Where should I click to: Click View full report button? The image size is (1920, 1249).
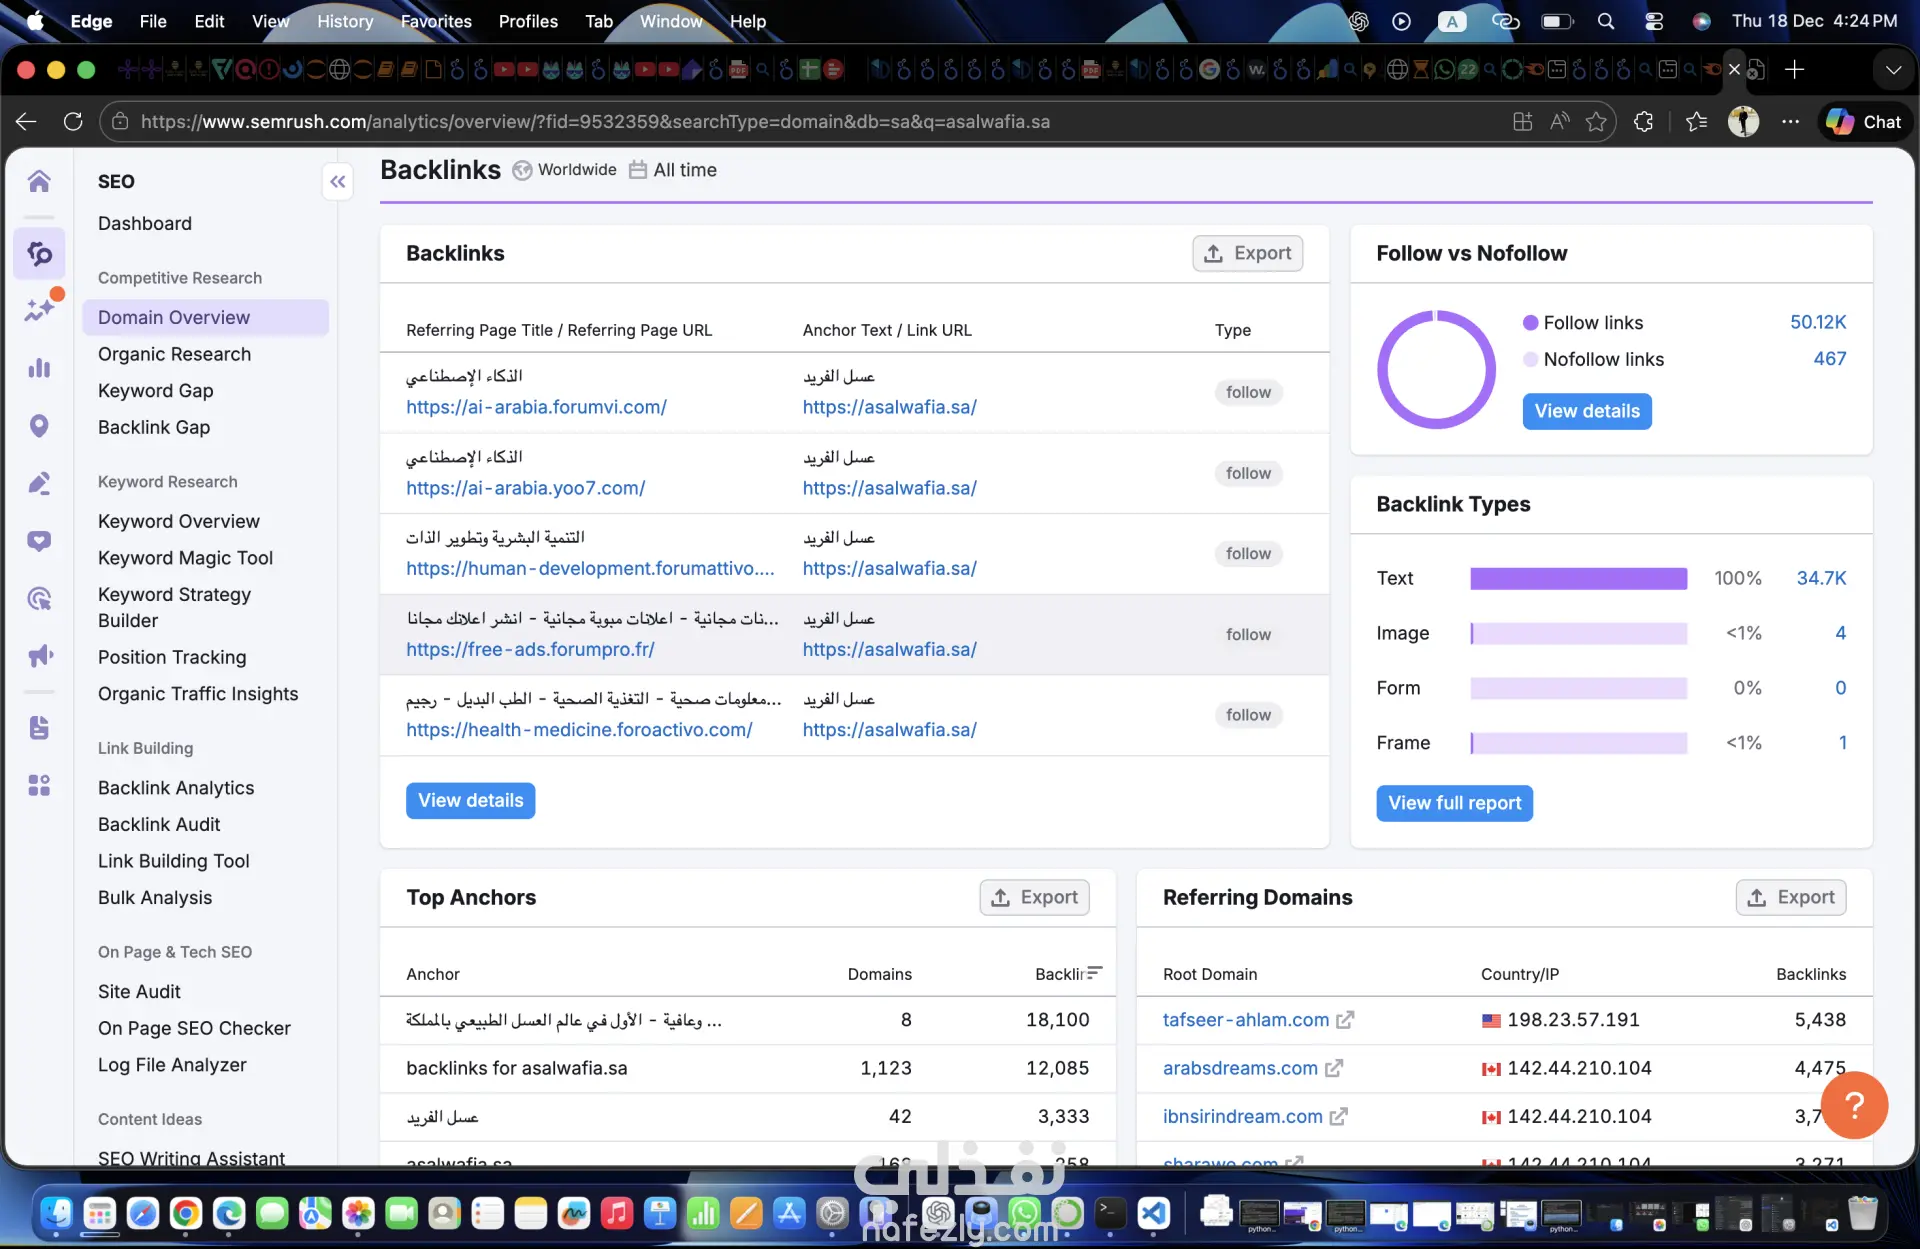coord(1453,803)
